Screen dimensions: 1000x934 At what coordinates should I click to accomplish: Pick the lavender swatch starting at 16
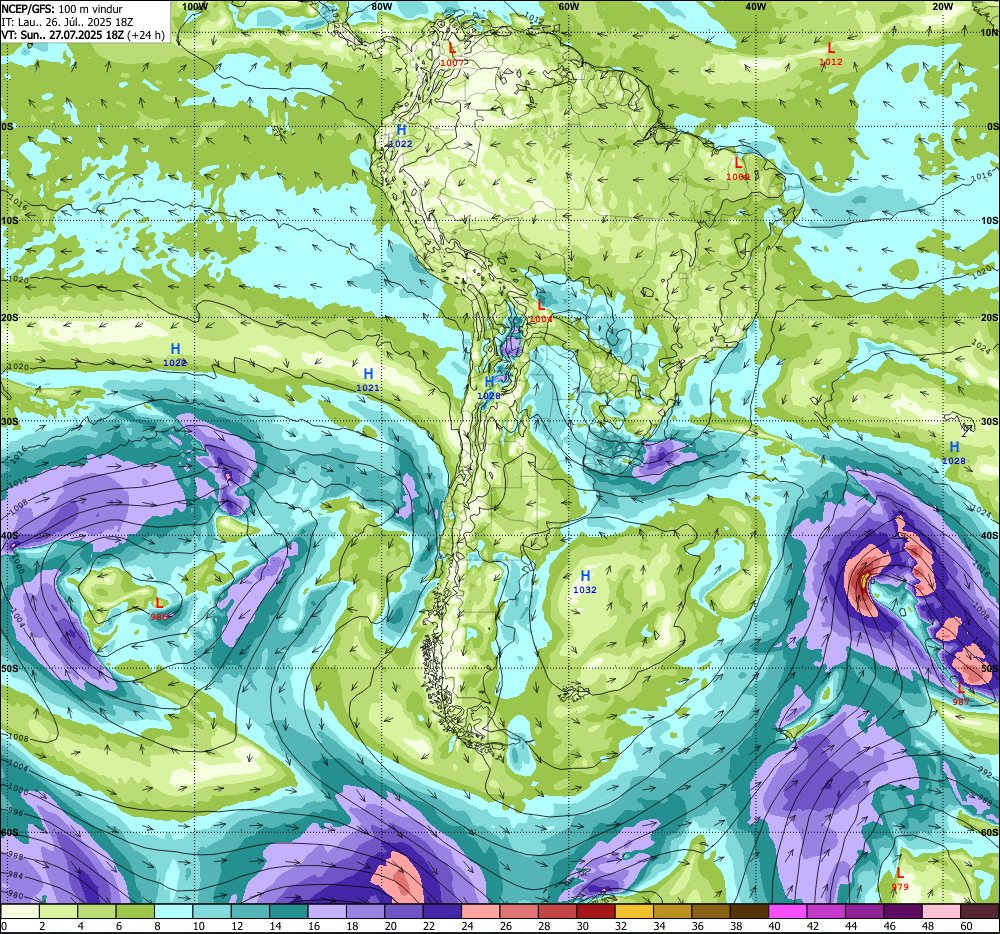click(327, 912)
